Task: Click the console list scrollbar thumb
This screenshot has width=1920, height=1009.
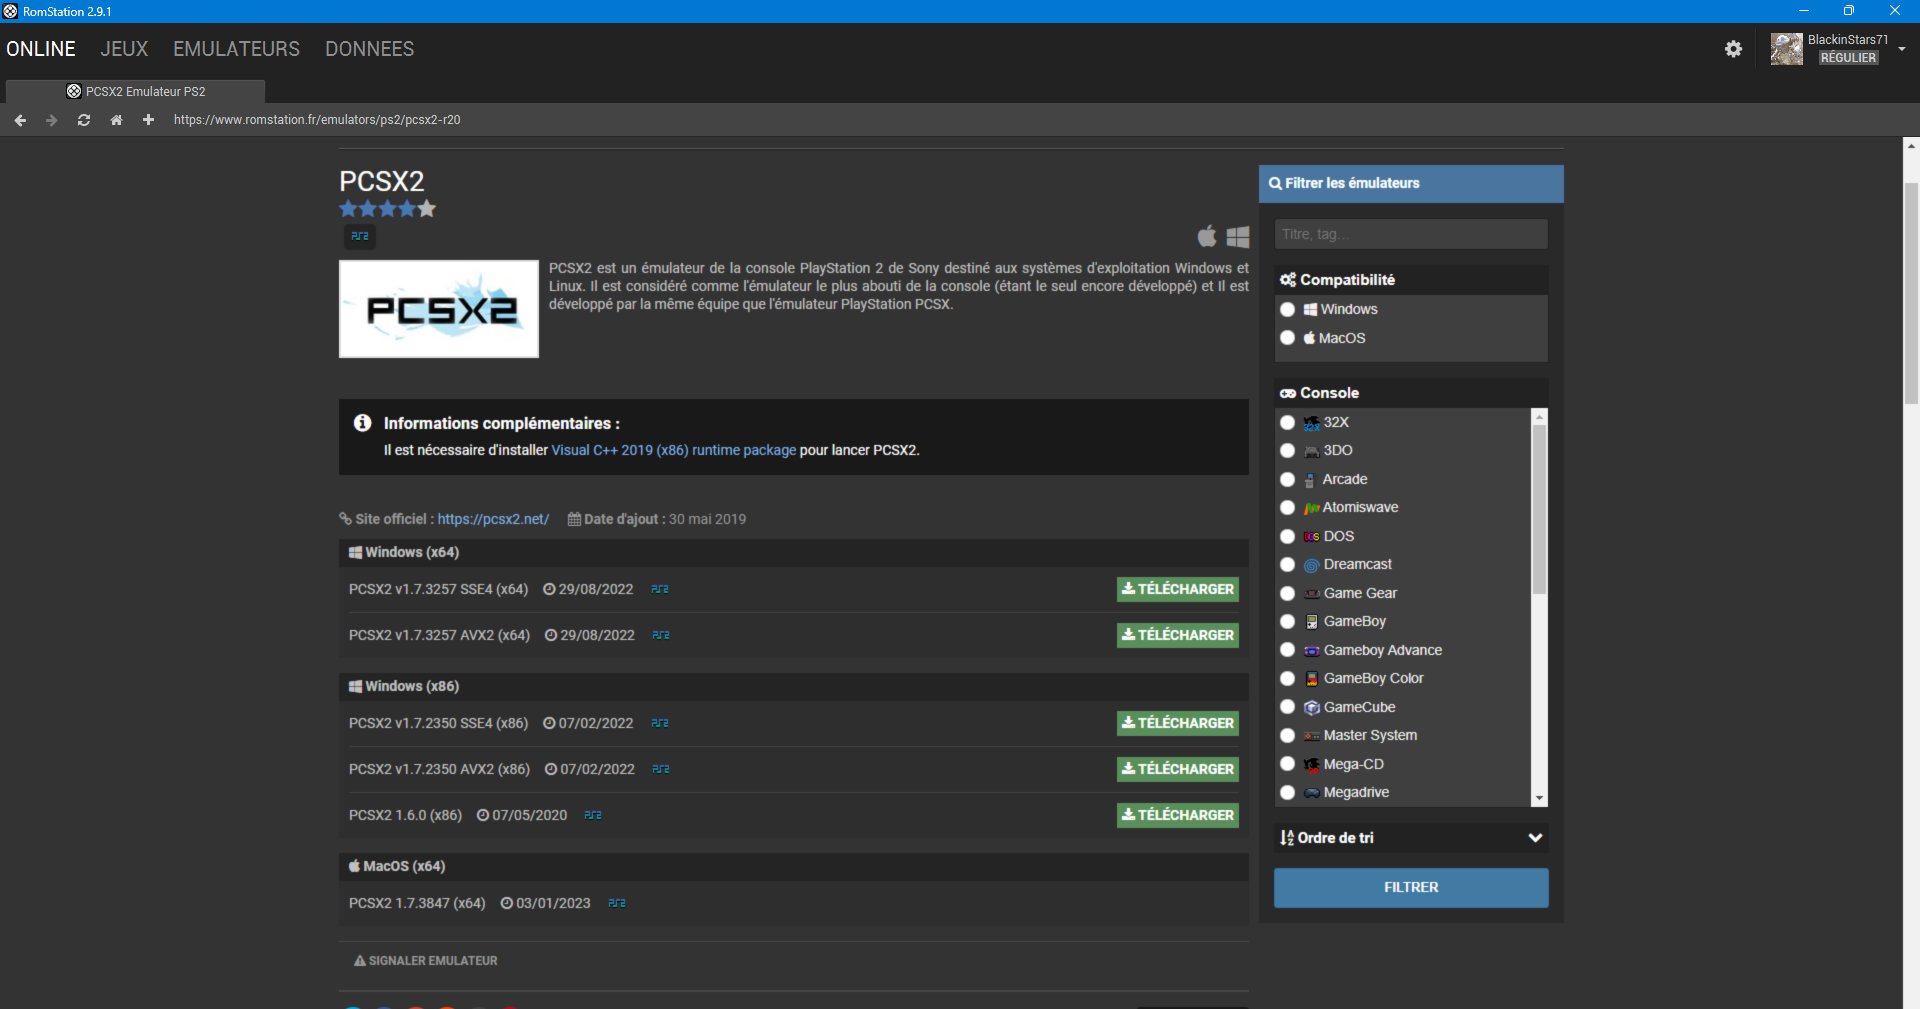Action: point(1539,510)
